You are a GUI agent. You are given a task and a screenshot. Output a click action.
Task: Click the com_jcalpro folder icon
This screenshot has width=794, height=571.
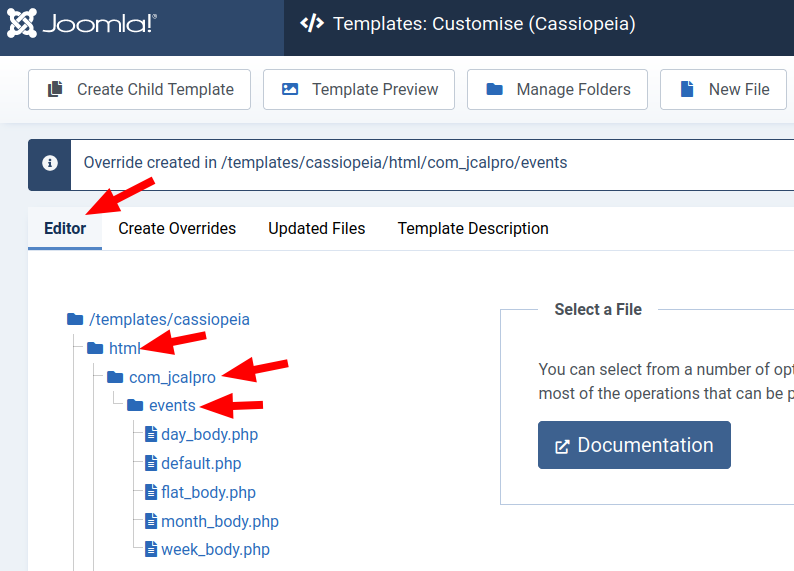point(115,377)
